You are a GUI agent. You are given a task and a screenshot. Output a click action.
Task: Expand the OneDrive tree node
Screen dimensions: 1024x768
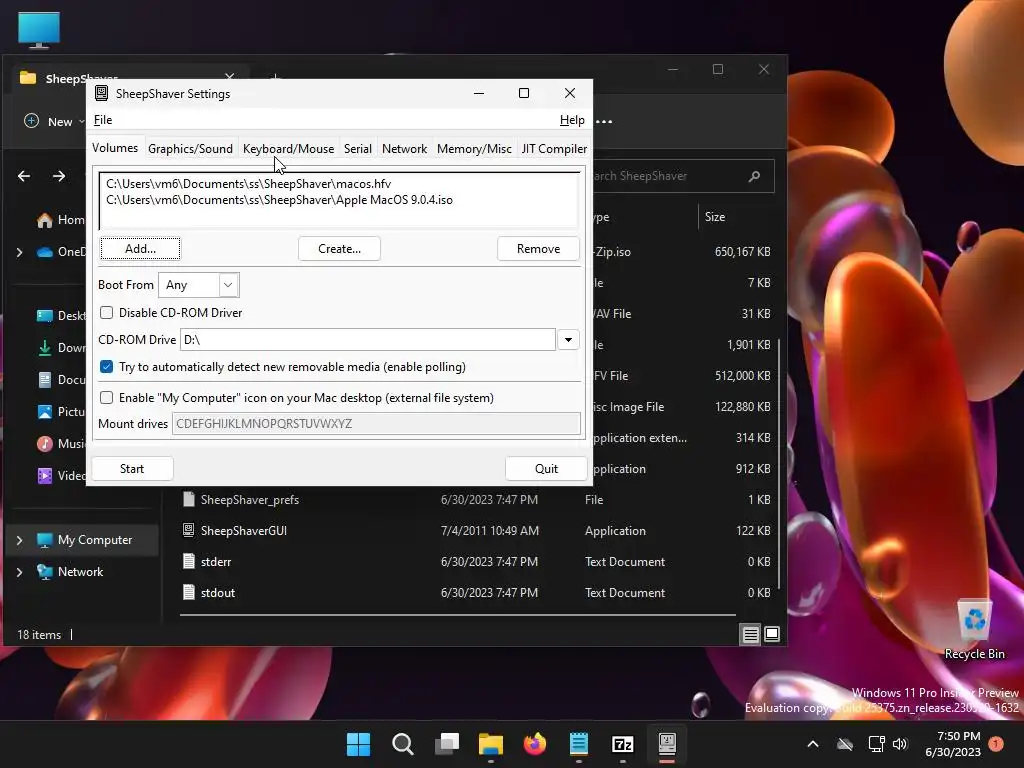[20, 252]
